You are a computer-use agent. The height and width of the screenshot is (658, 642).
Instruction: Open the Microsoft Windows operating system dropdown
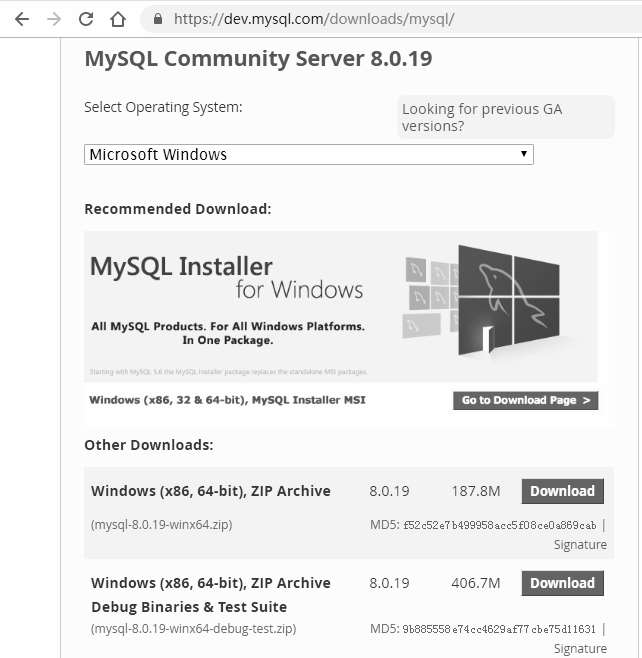309,154
